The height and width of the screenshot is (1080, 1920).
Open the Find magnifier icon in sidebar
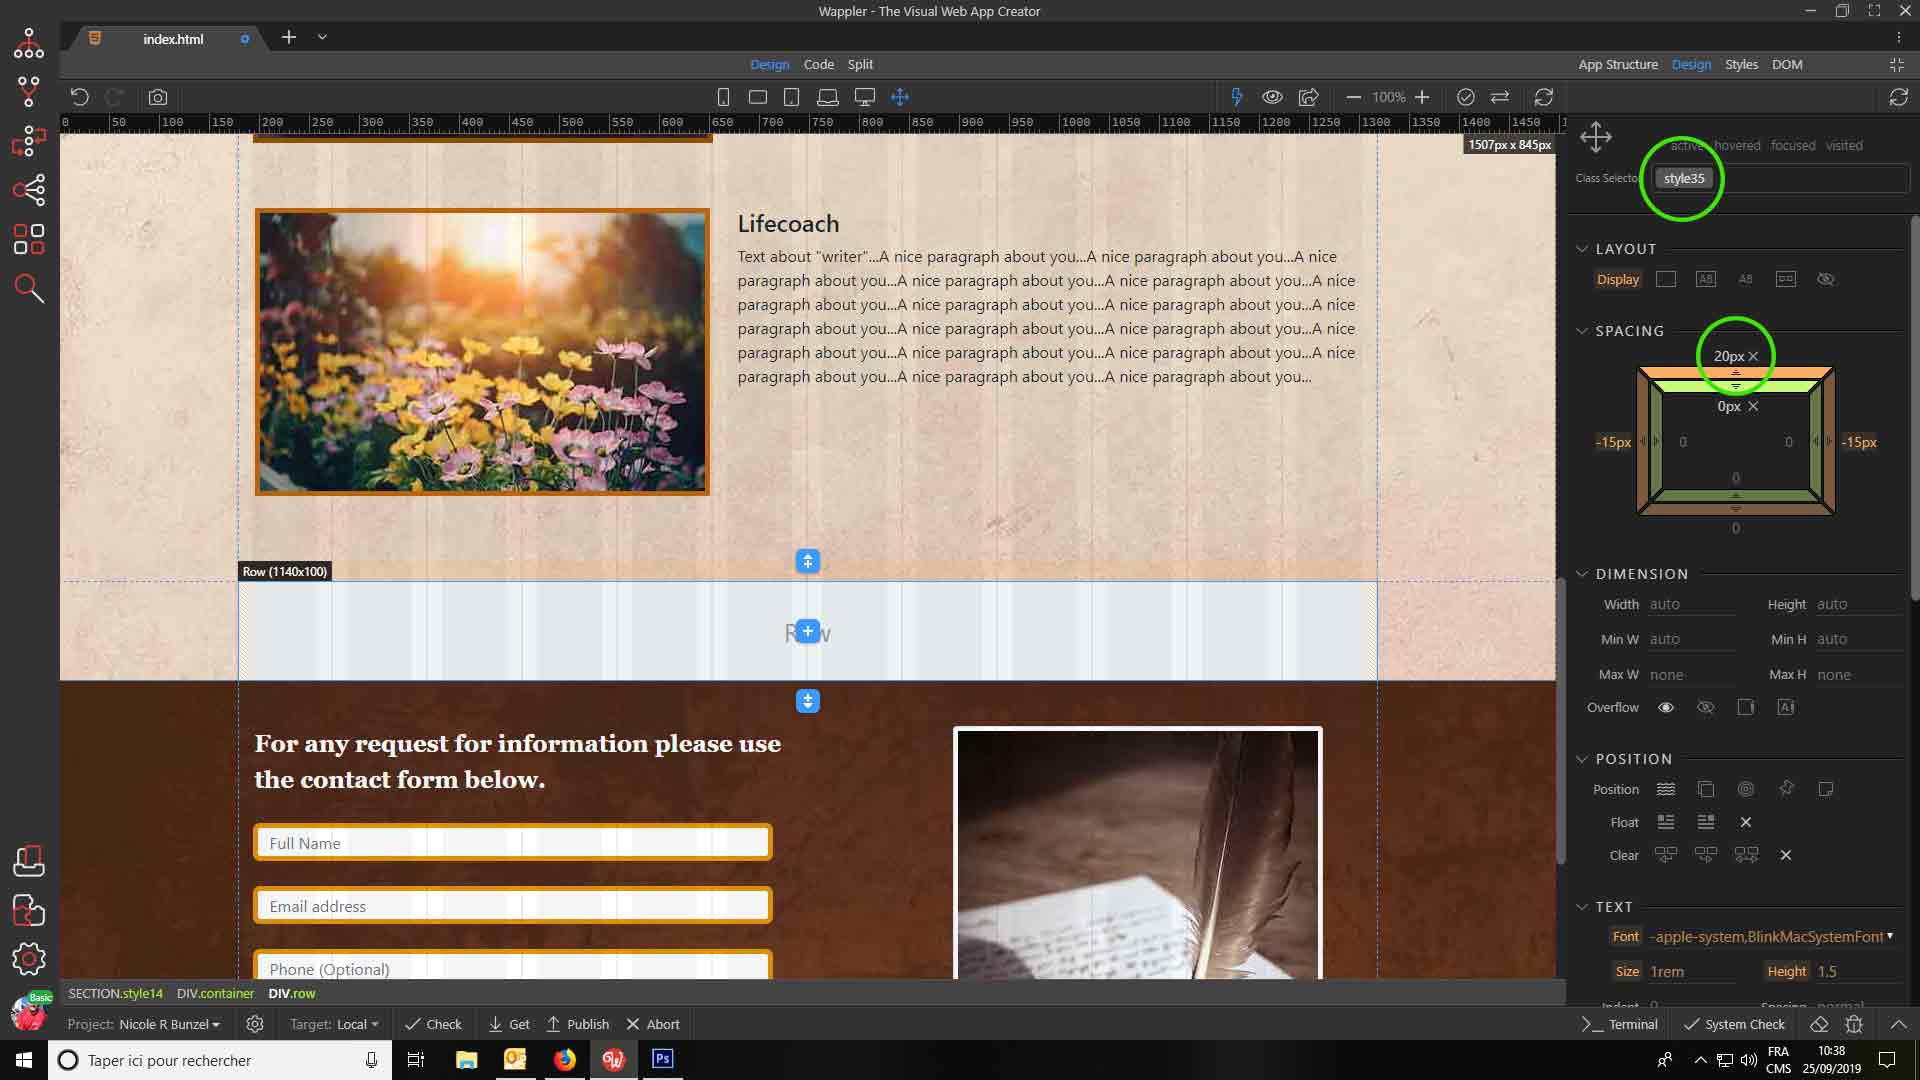point(29,289)
